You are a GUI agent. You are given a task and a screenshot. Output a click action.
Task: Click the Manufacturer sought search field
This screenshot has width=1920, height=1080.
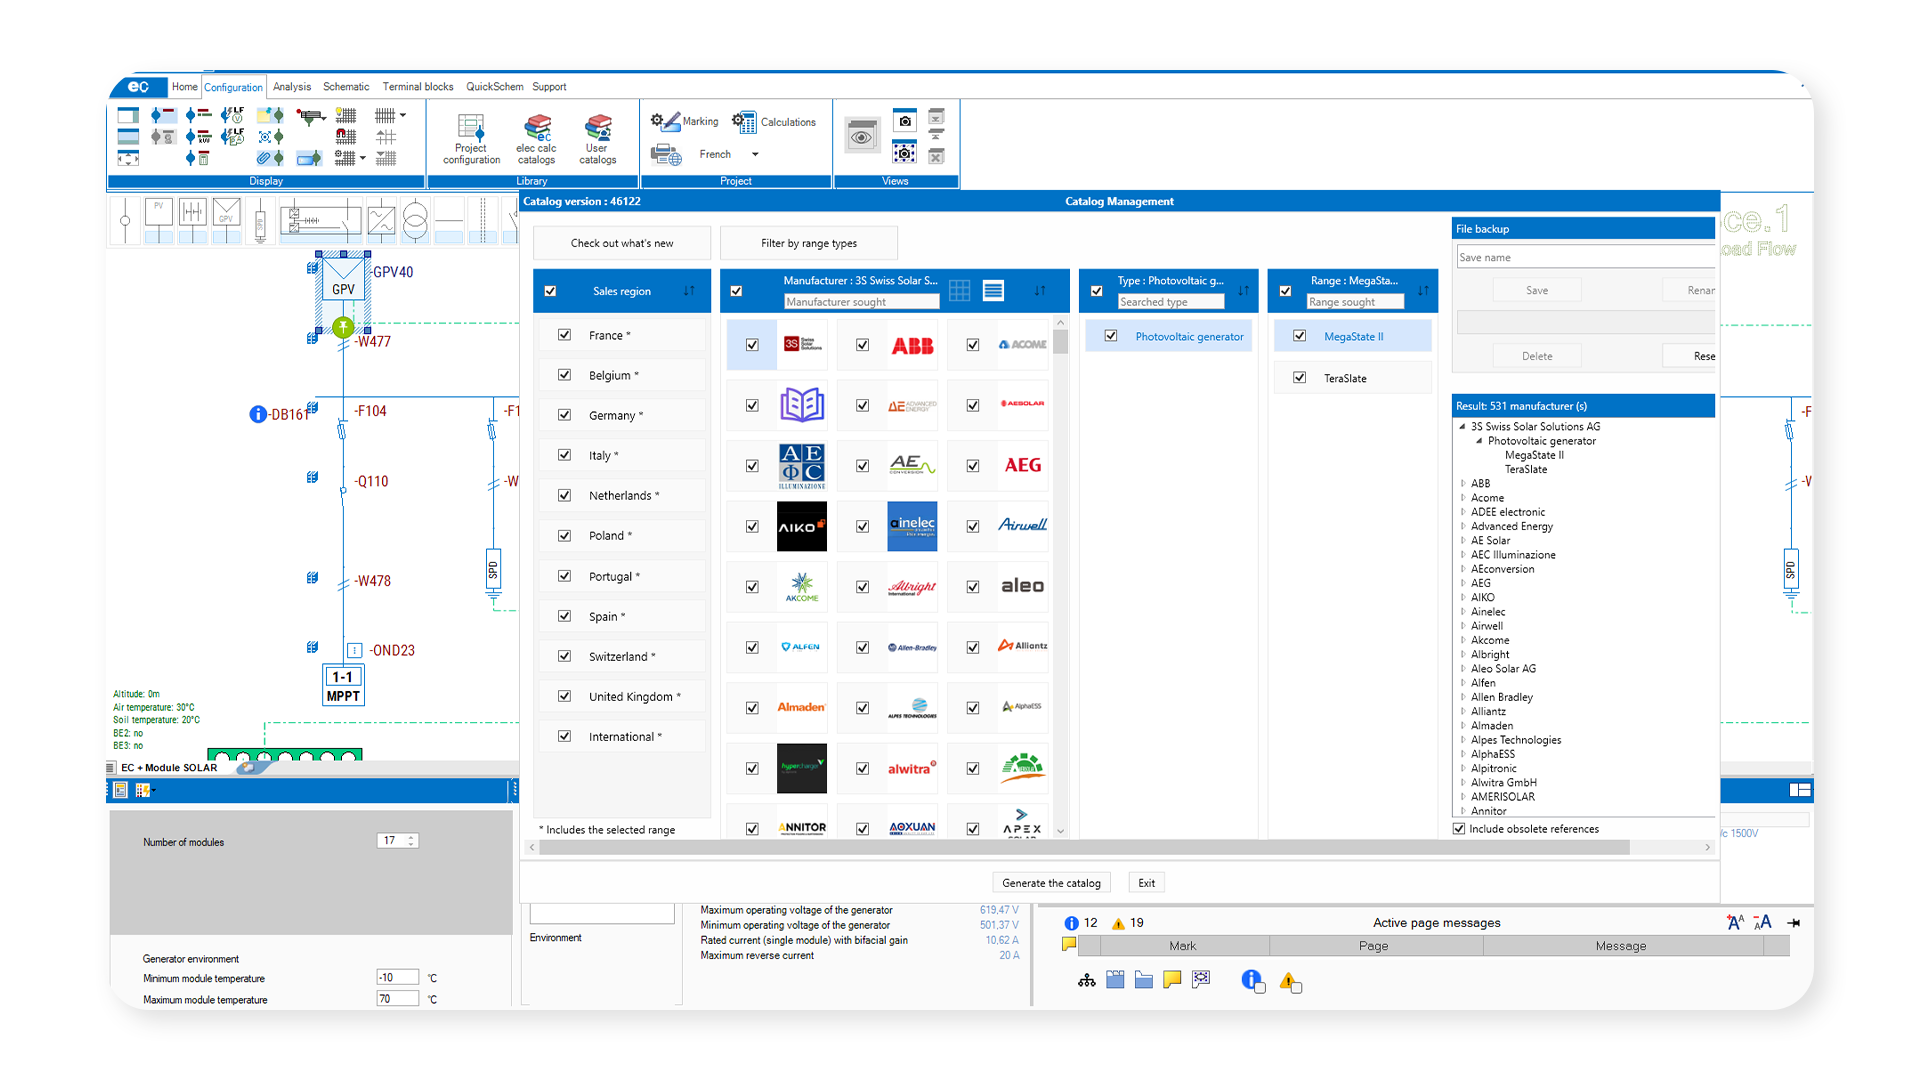point(860,302)
